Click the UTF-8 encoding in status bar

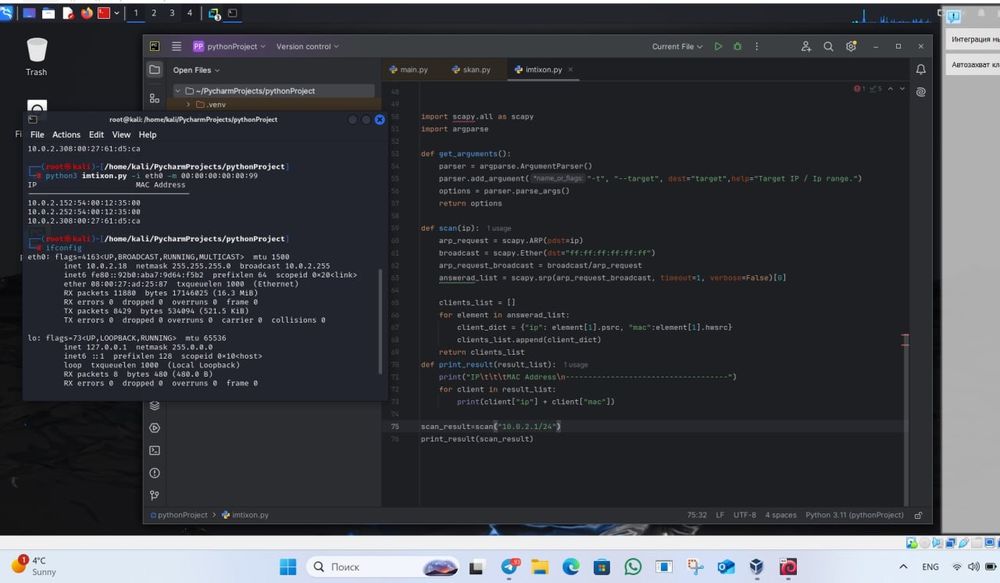tap(744, 515)
